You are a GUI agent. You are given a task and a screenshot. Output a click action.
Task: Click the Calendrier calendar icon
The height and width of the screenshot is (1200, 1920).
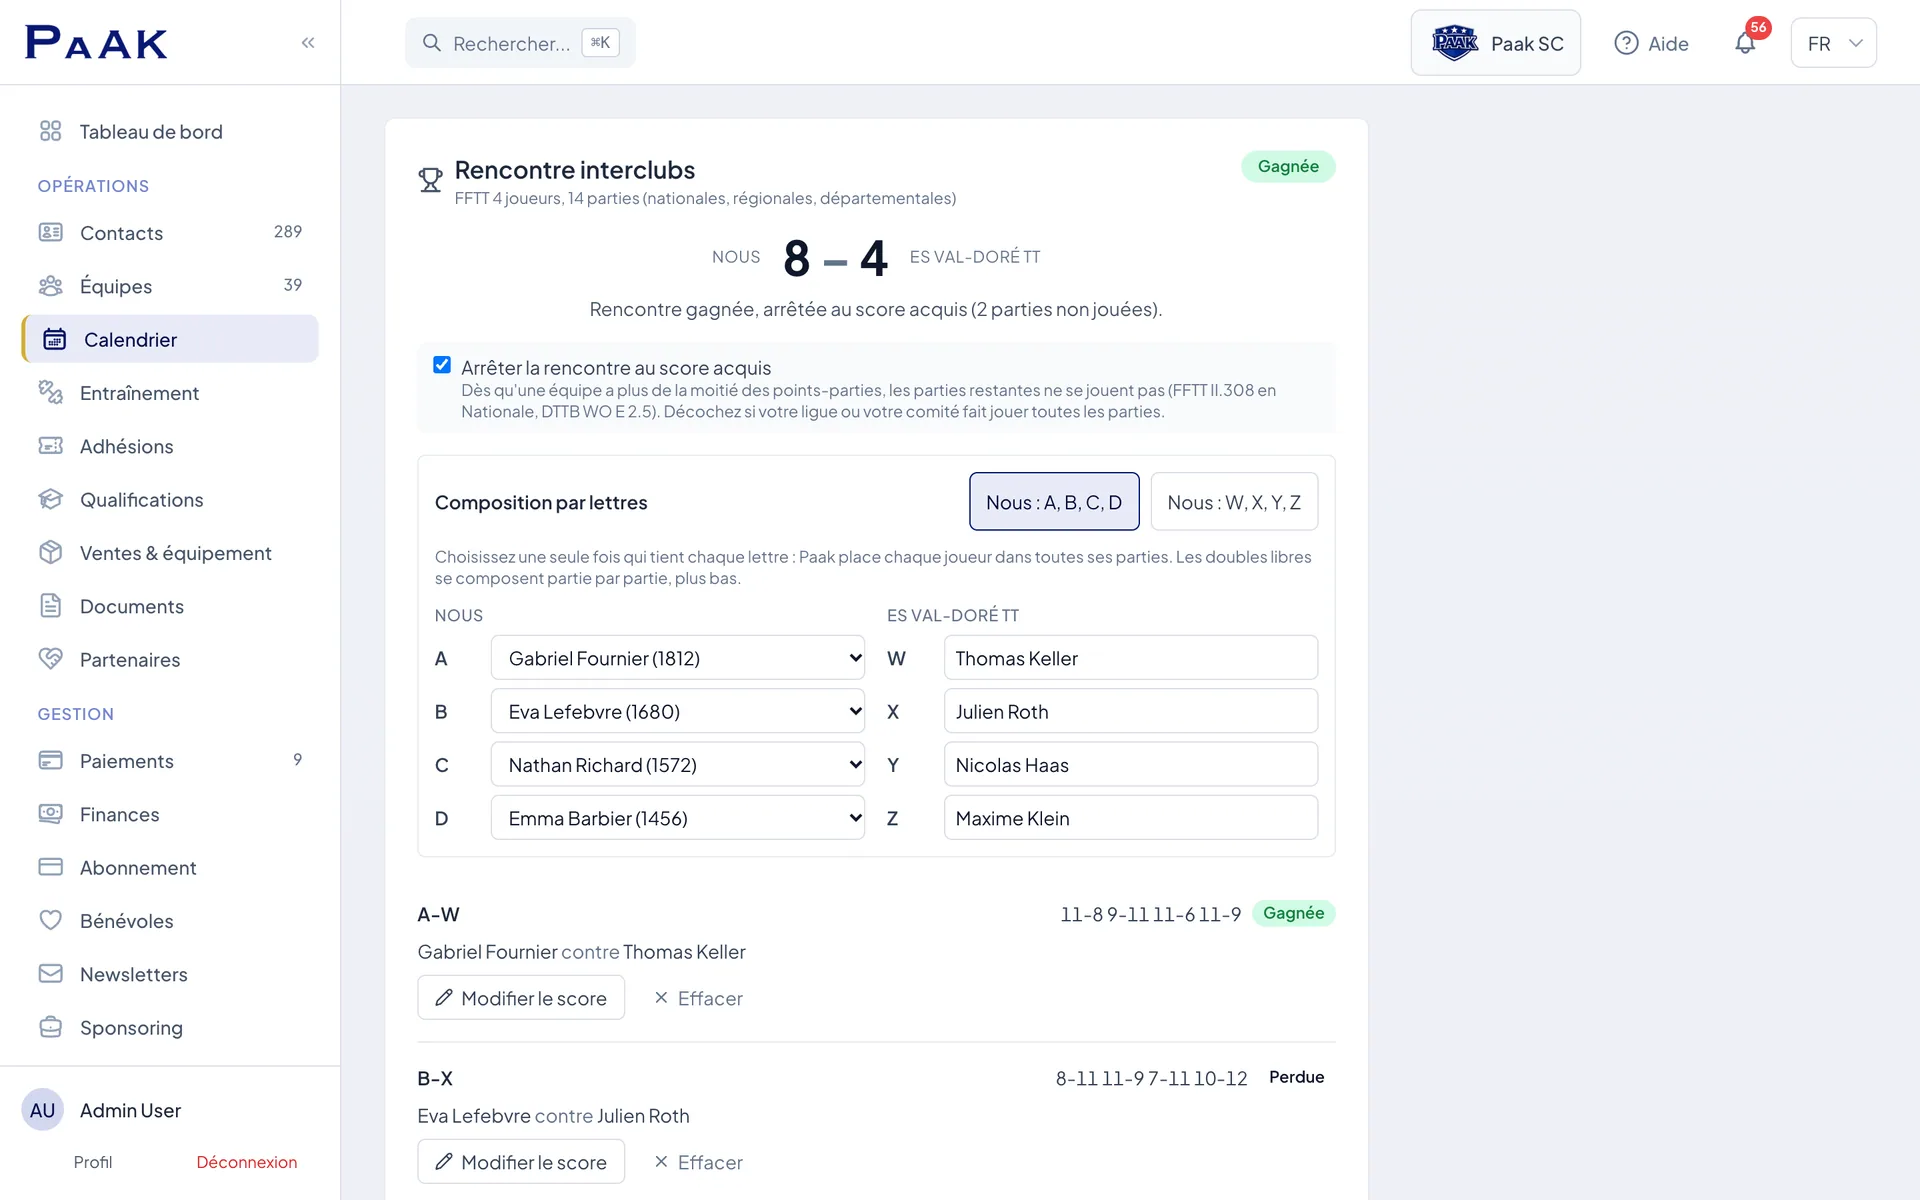coord(55,339)
